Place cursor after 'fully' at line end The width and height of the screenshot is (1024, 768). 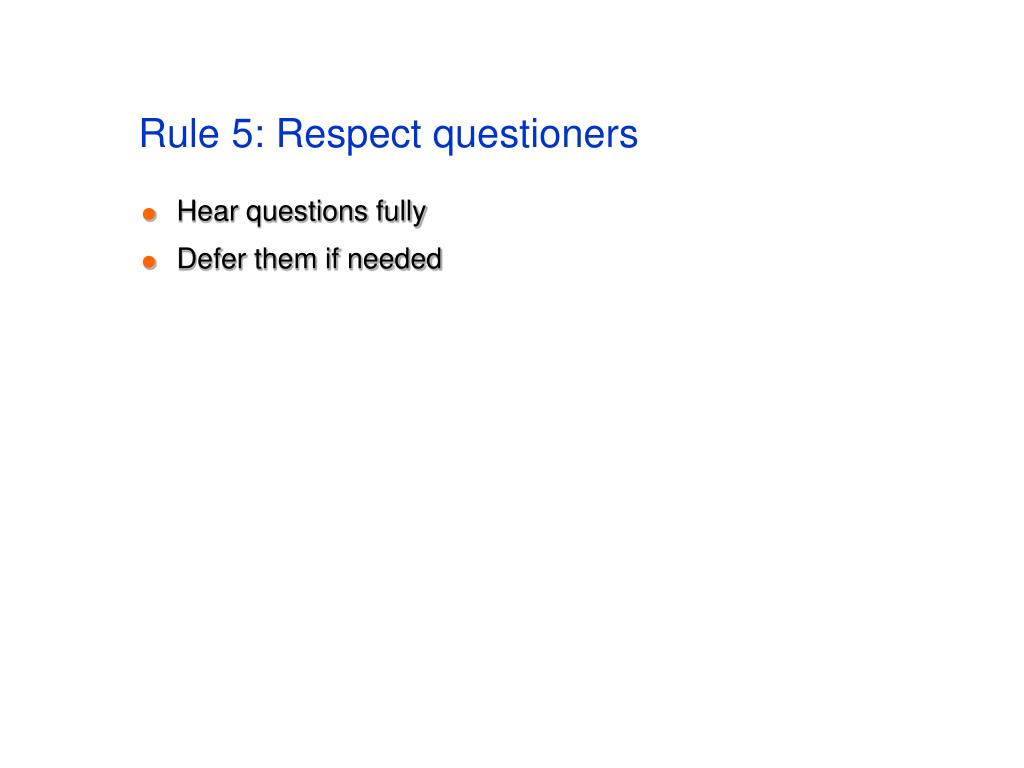click(428, 212)
